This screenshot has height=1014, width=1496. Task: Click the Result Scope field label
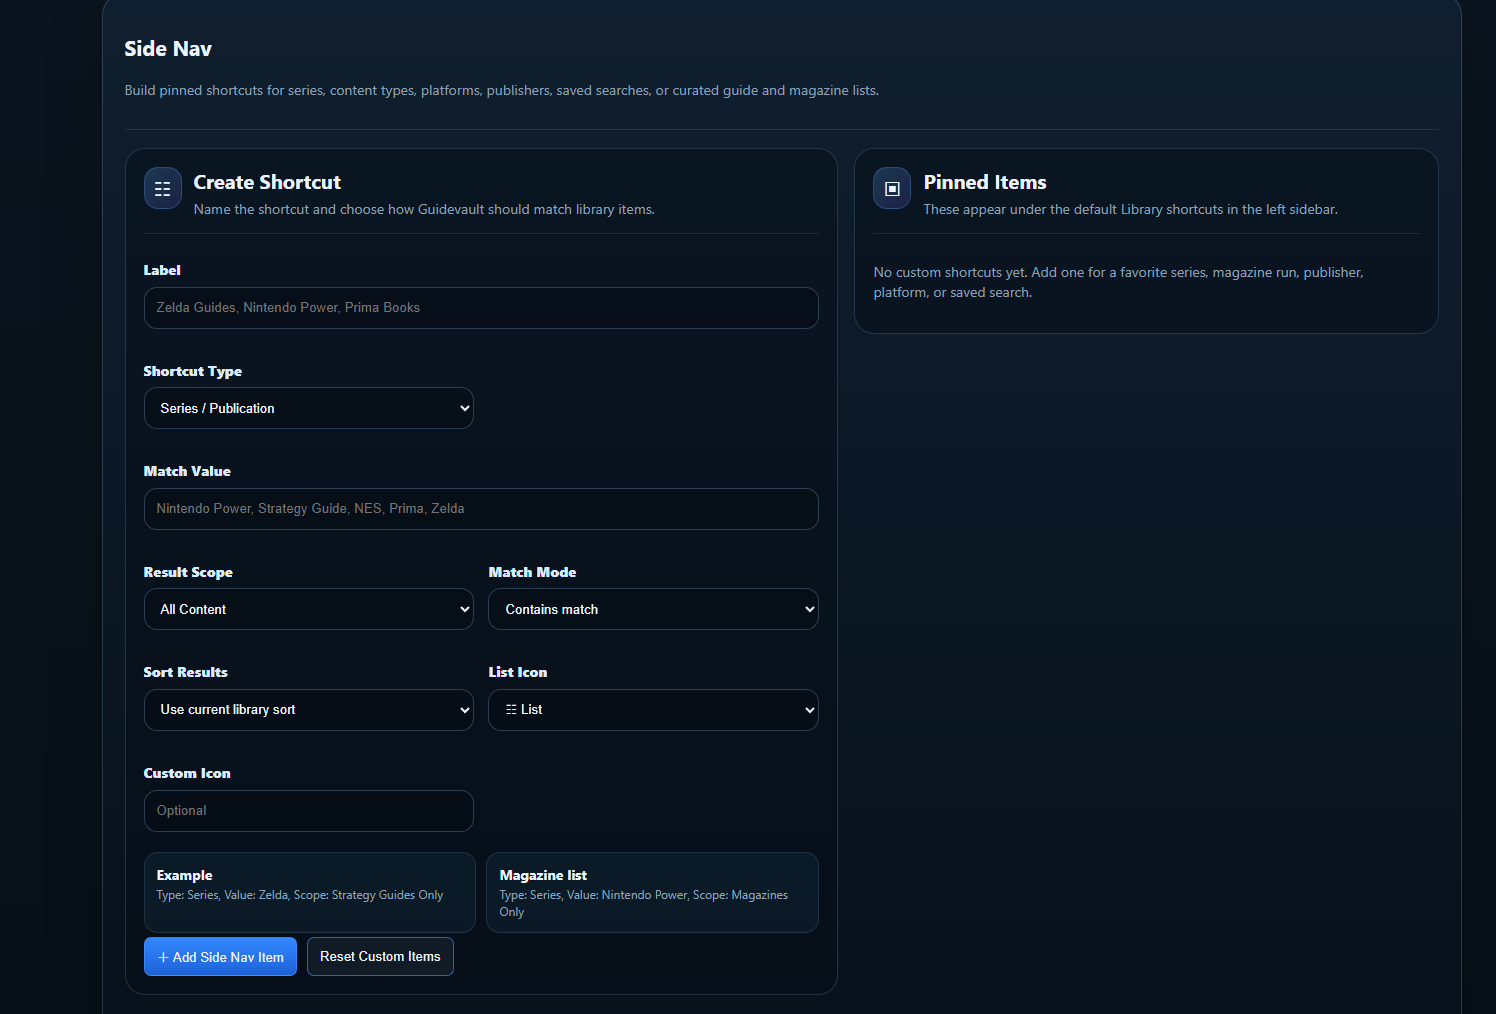(x=188, y=572)
